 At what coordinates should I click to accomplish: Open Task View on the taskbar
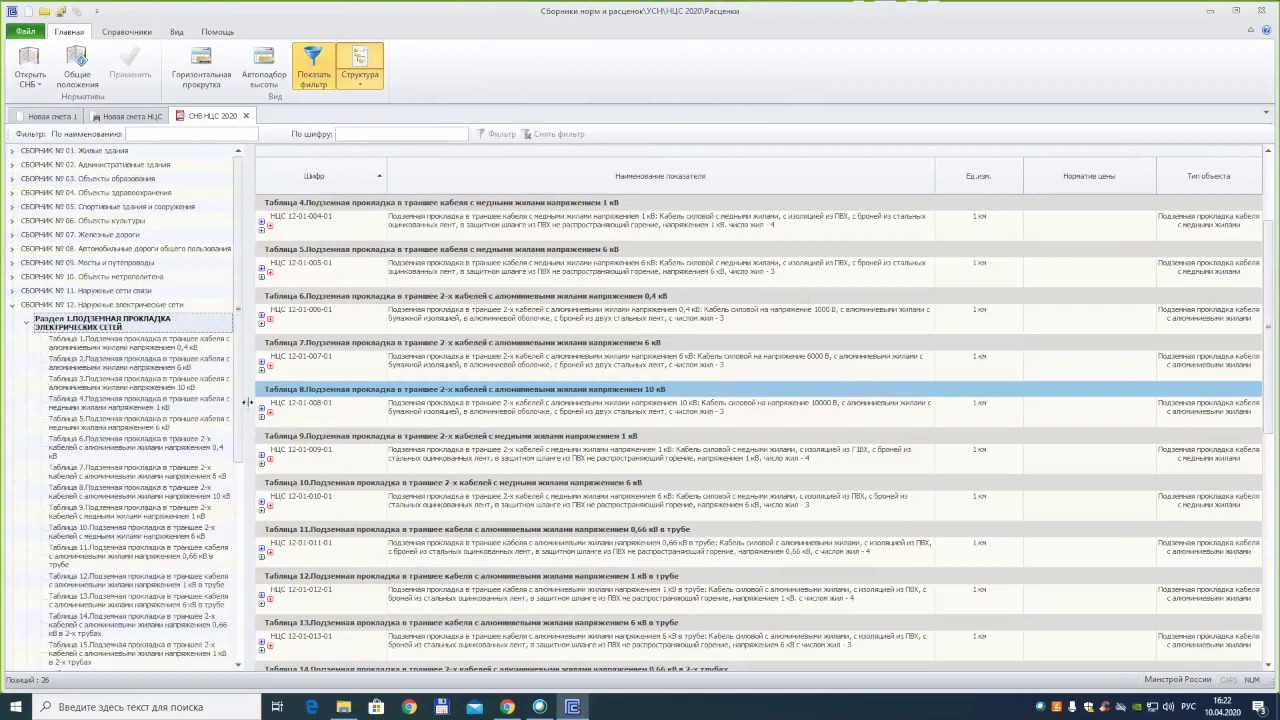tap(277, 707)
